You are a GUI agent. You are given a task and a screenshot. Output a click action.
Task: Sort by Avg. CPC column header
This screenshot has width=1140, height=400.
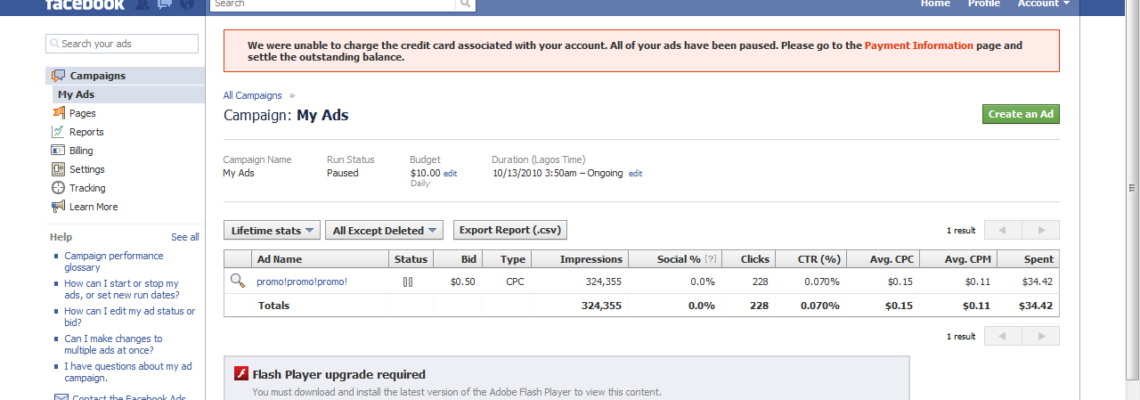[x=883, y=259]
